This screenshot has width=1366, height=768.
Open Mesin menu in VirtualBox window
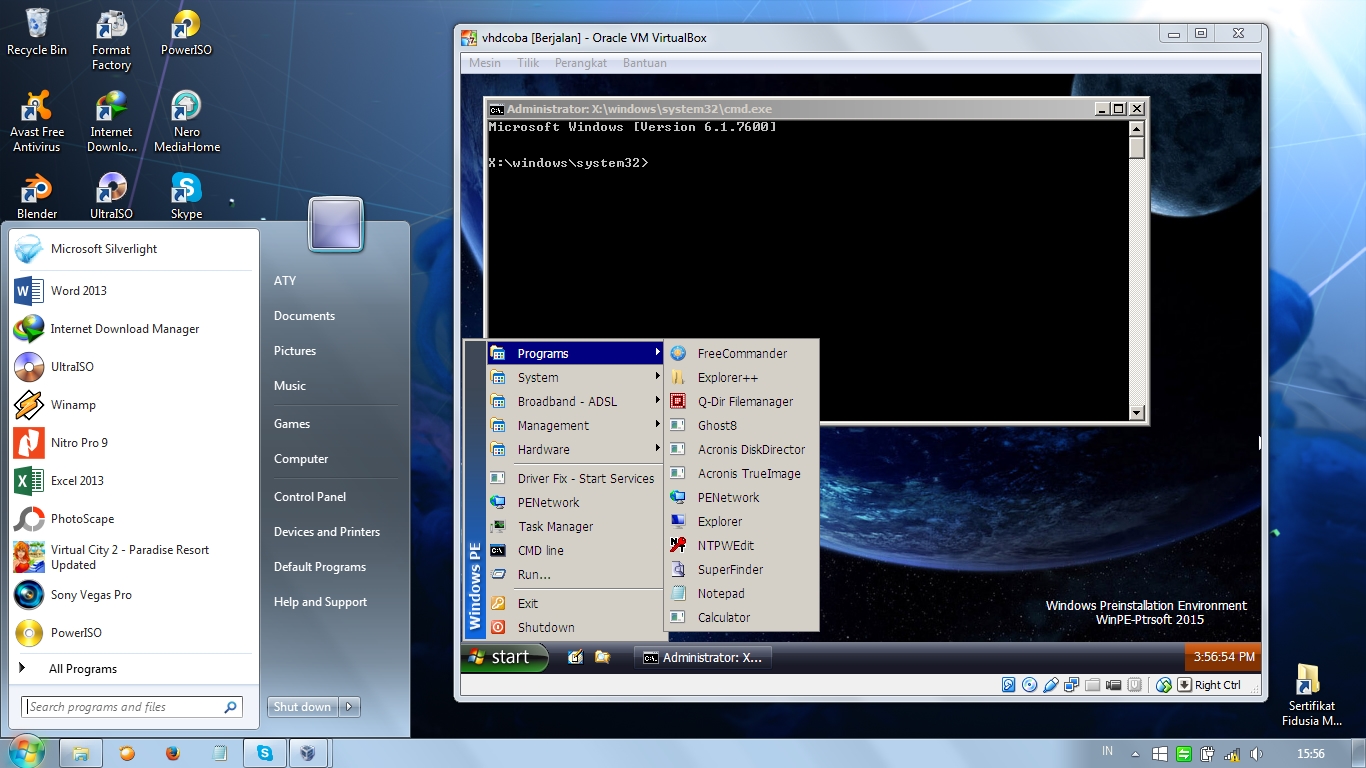(485, 63)
